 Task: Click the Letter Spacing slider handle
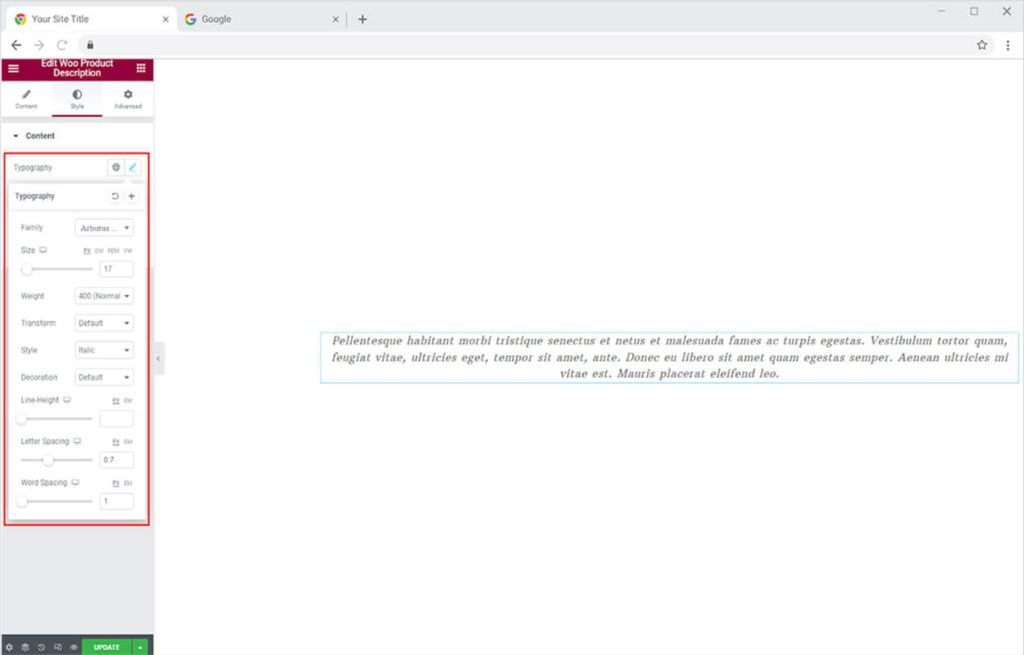click(48, 460)
